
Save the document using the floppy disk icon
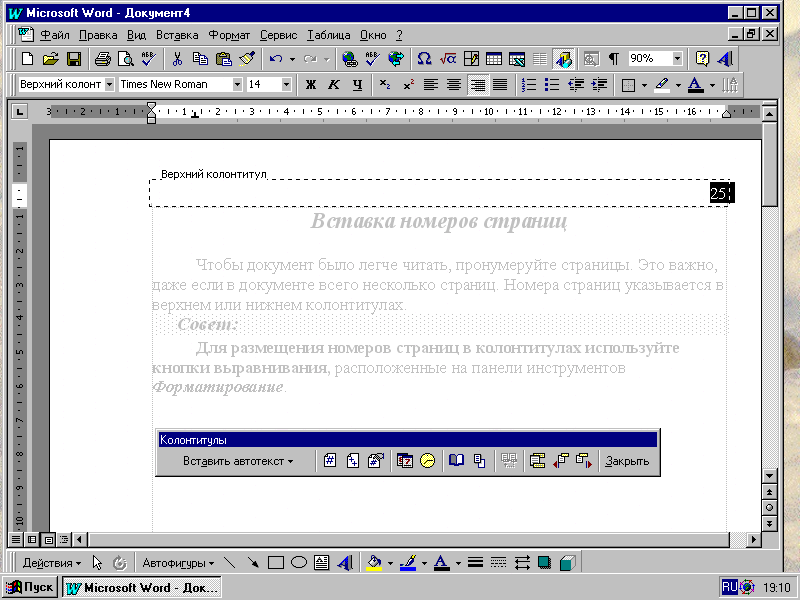[74, 59]
